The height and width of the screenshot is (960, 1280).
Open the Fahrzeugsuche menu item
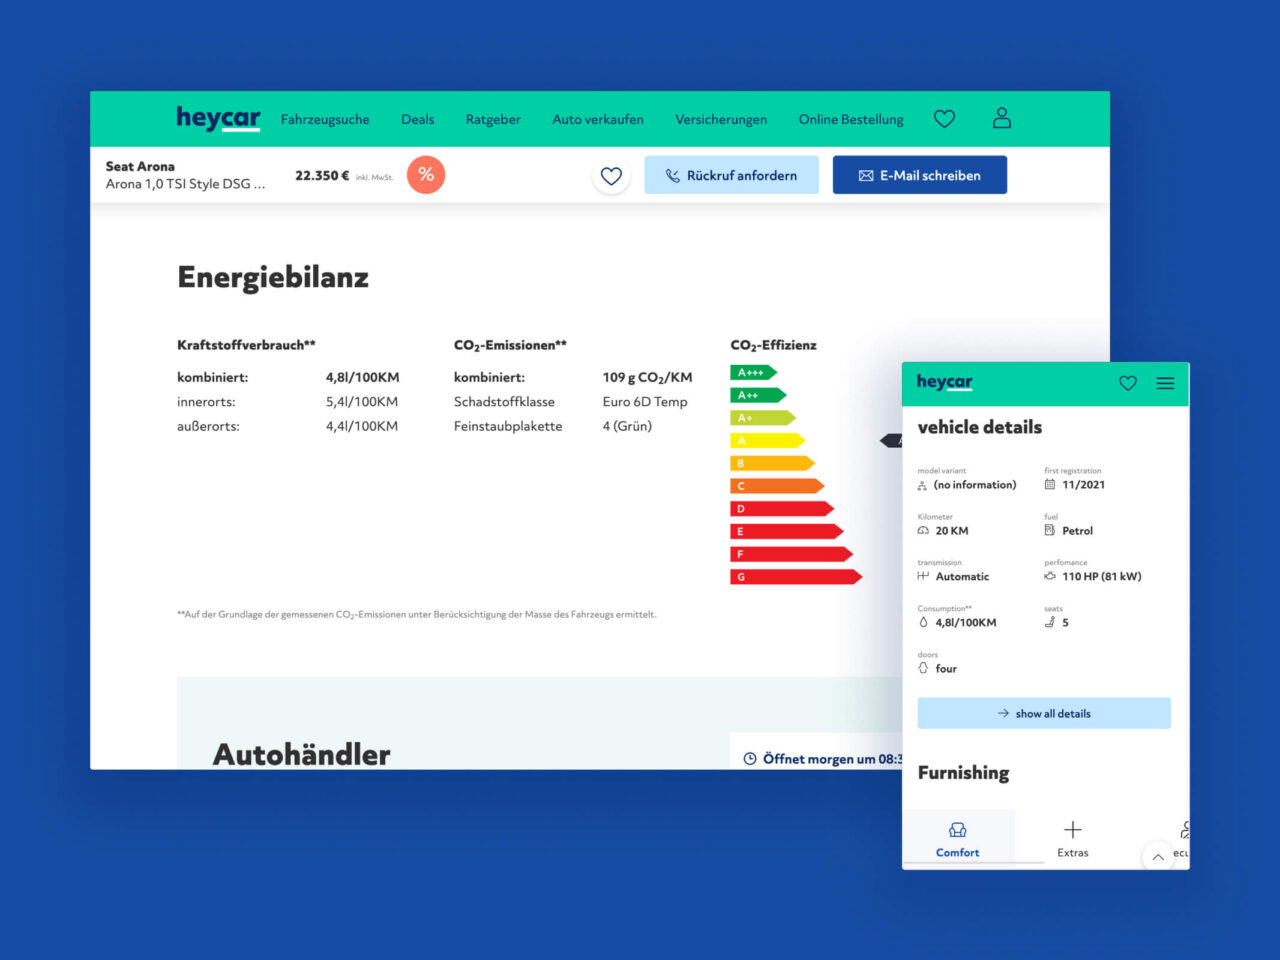325,119
